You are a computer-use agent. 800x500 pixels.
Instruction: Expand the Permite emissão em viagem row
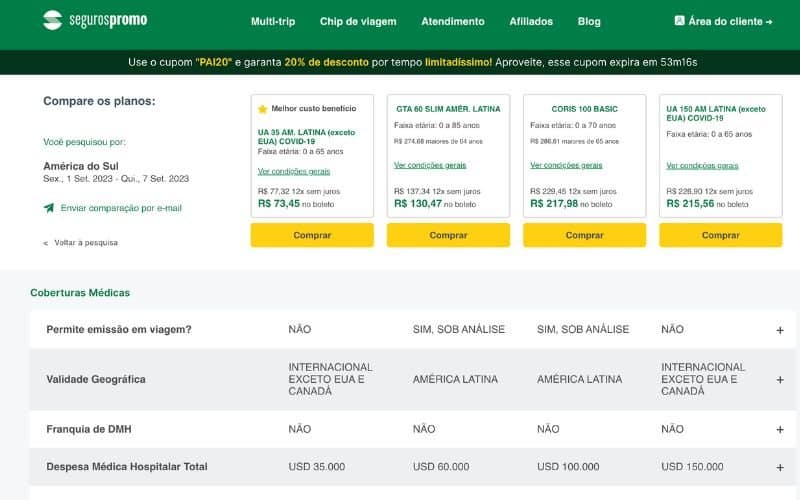[x=780, y=330]
